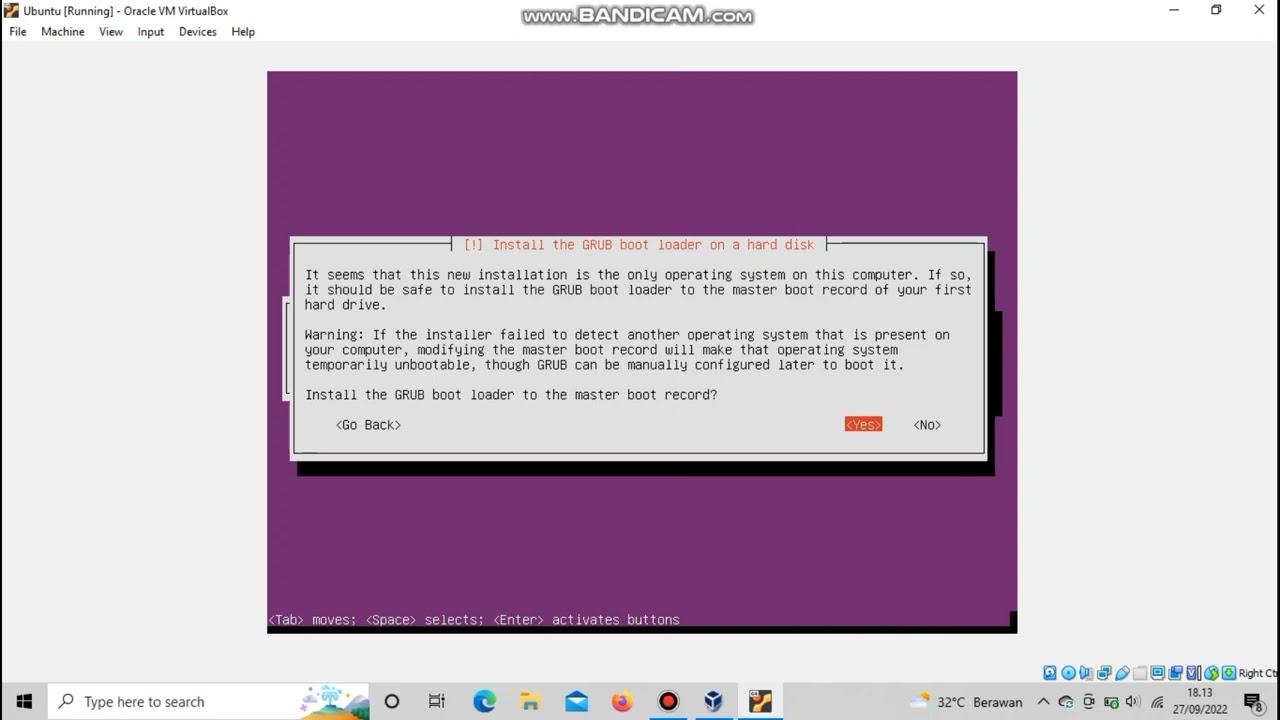Click the audio status indicator icon

[x=1086, y=673]
